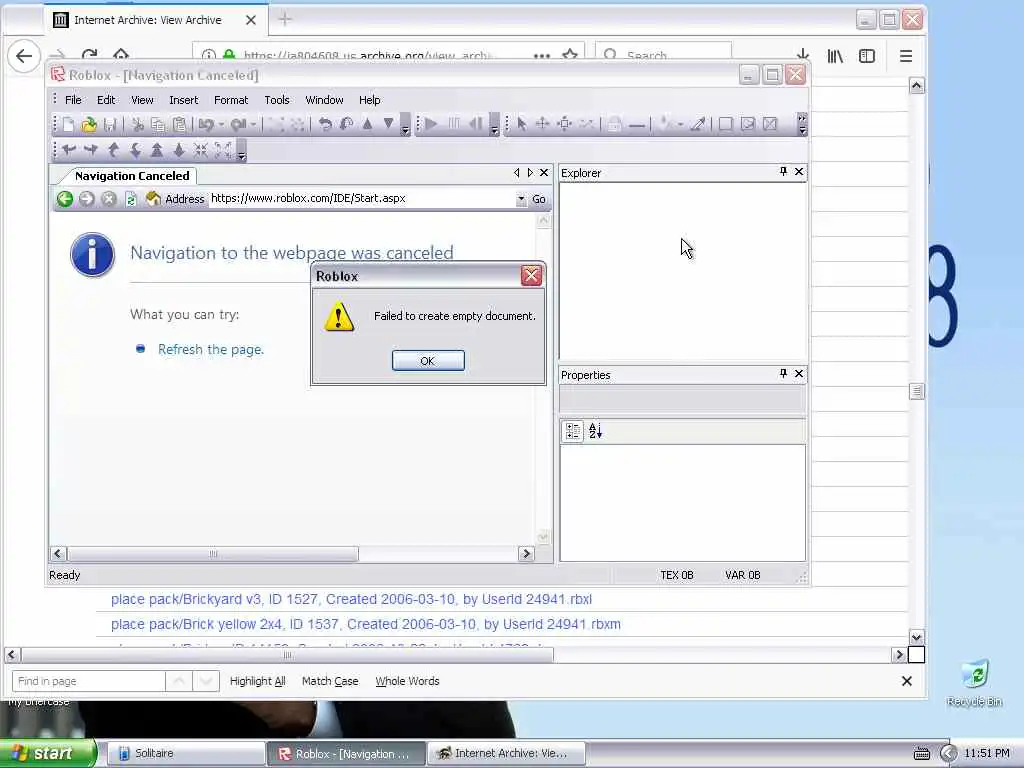Open the Undo history dropdown arrow

(221, 124)
